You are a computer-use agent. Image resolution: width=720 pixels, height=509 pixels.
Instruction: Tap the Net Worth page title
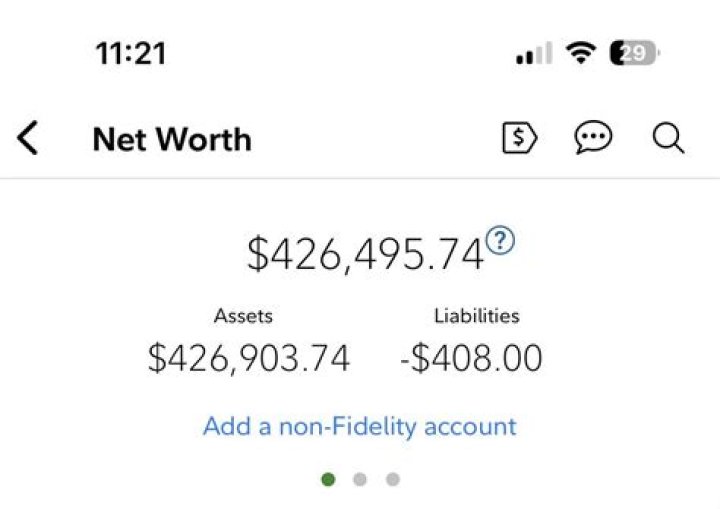click(172, 139)
